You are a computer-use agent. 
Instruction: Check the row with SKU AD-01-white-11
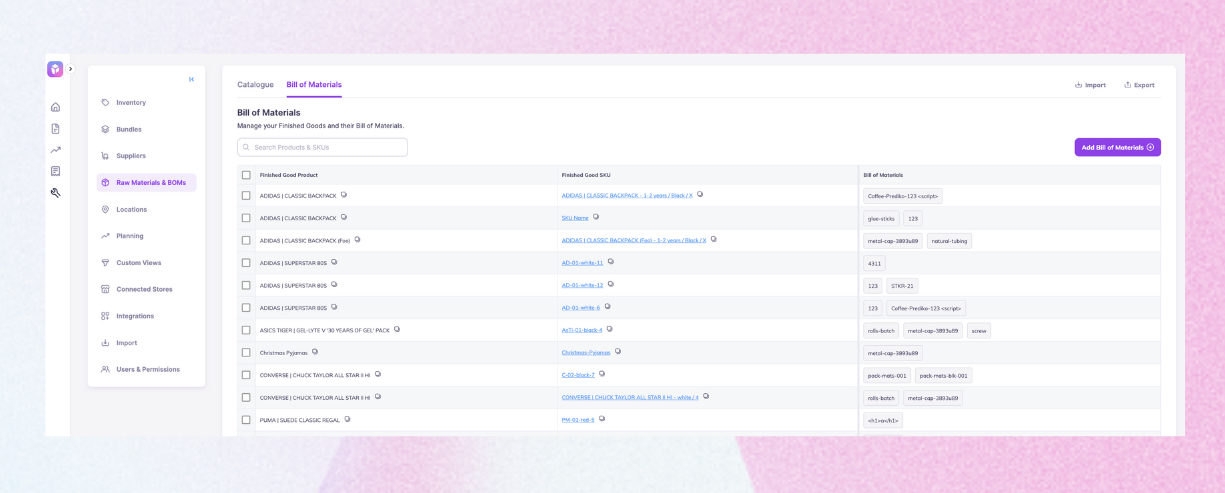[246, 263]
